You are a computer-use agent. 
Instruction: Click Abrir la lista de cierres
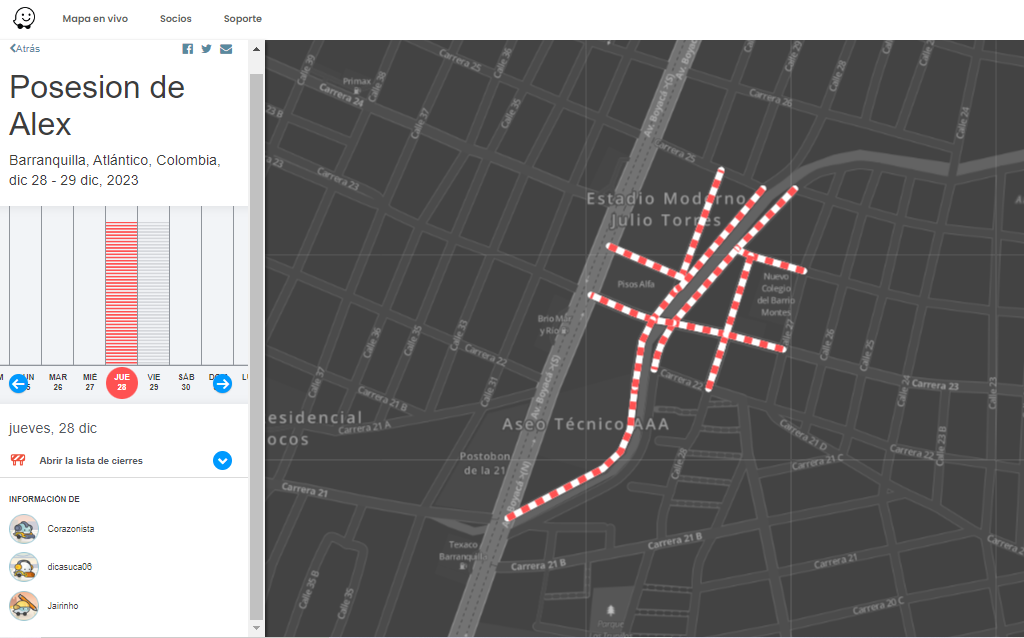pos(91,460)
